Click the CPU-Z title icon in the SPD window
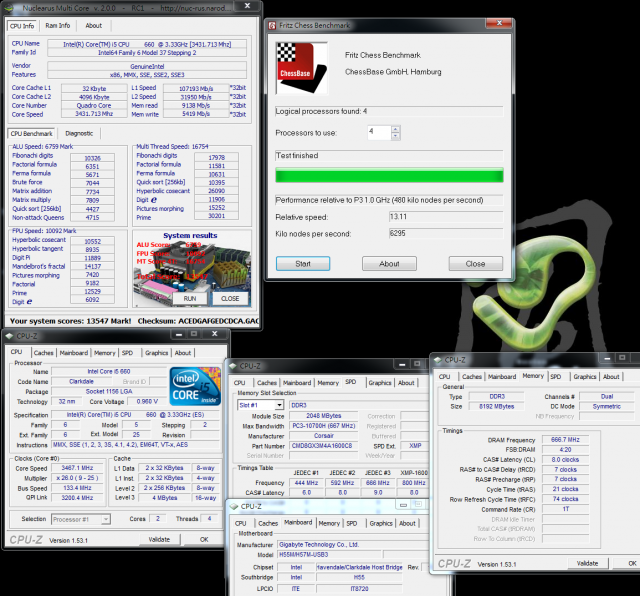Screen dimensions: 640x596 tap(233, 366)
